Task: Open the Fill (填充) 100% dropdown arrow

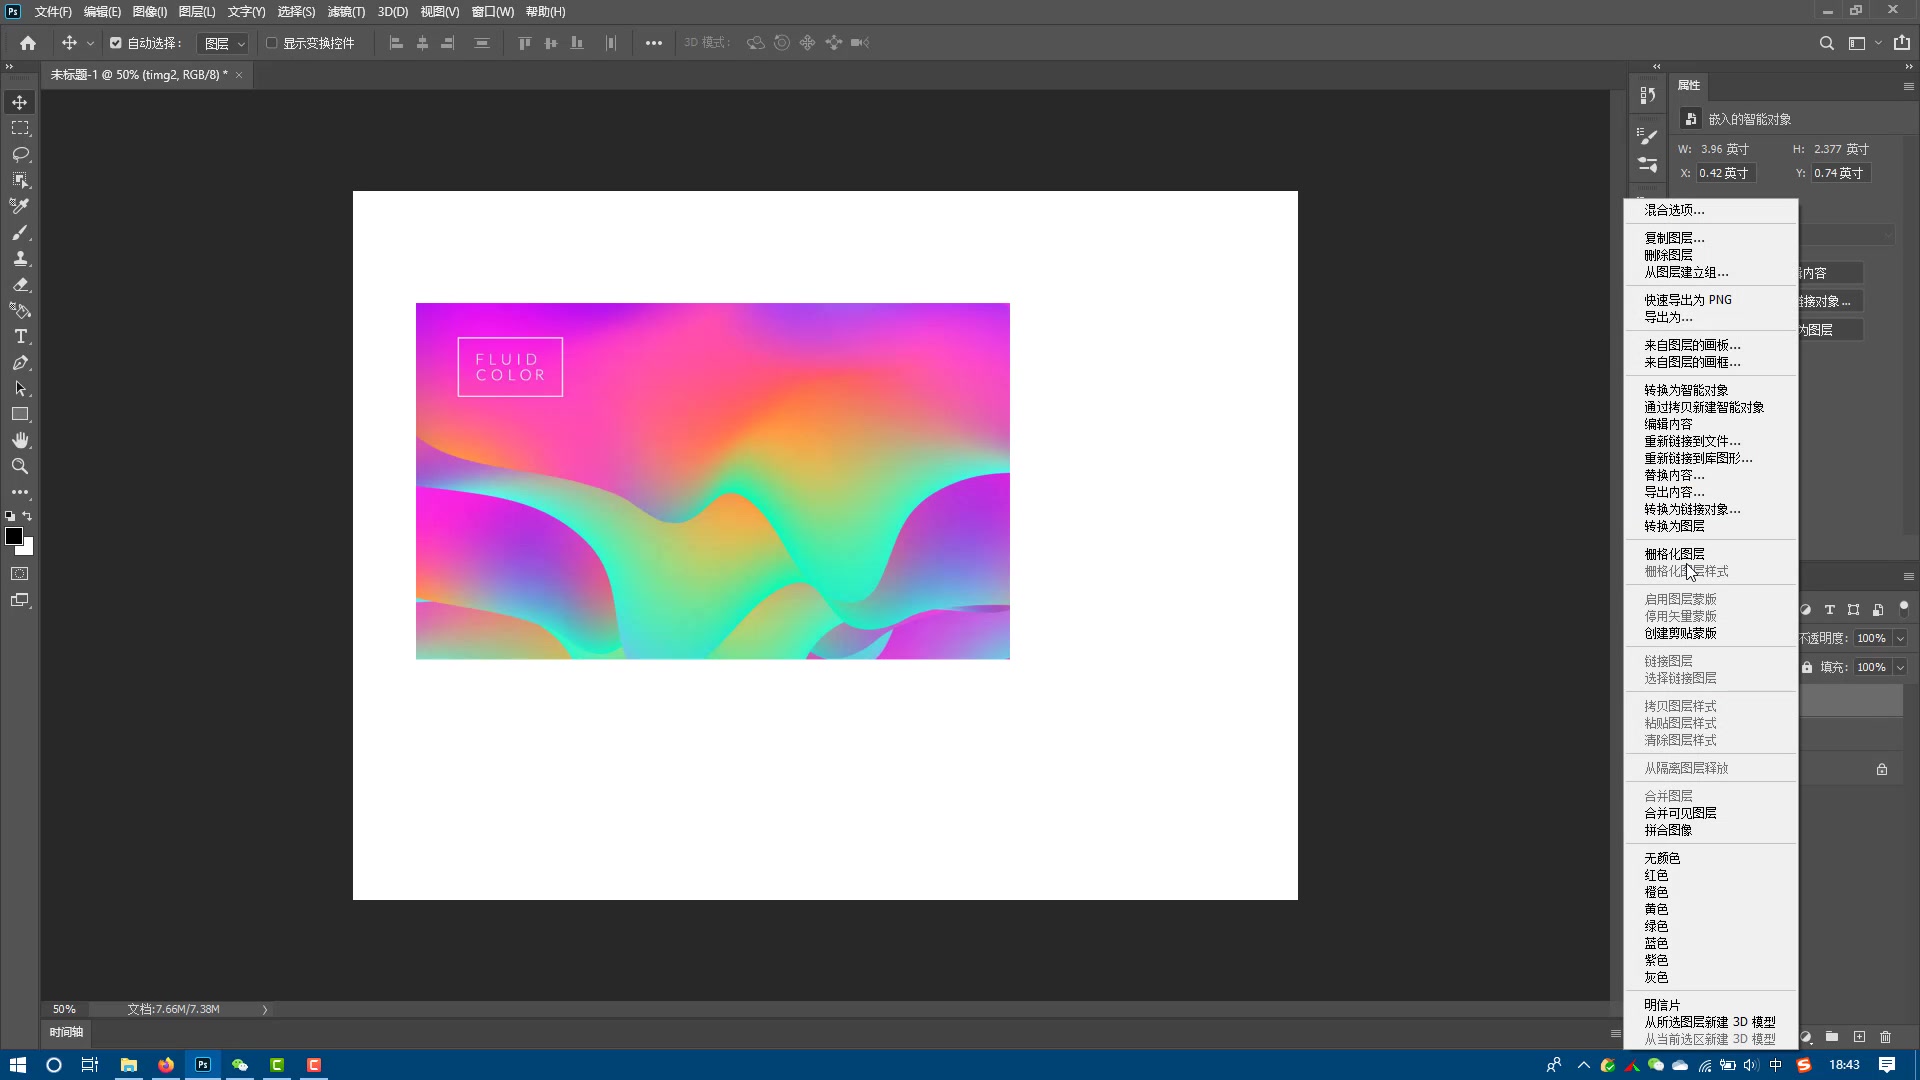Action: [1900, 667]
